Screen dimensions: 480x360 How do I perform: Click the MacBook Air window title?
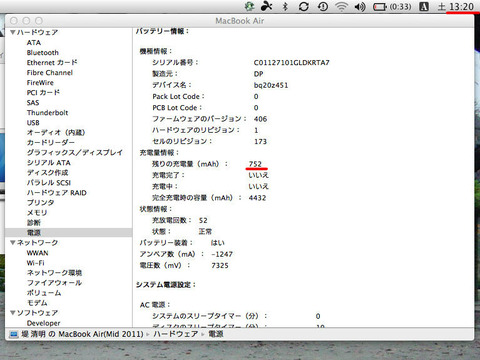(x=240, y=21)
